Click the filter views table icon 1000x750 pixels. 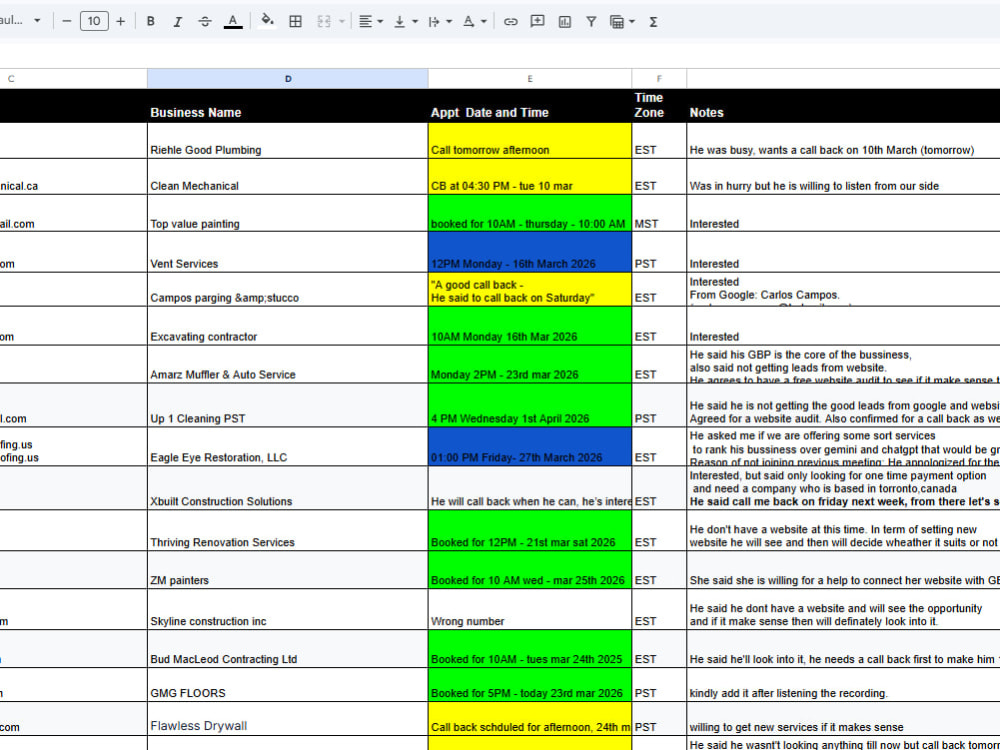pos(617,21)
